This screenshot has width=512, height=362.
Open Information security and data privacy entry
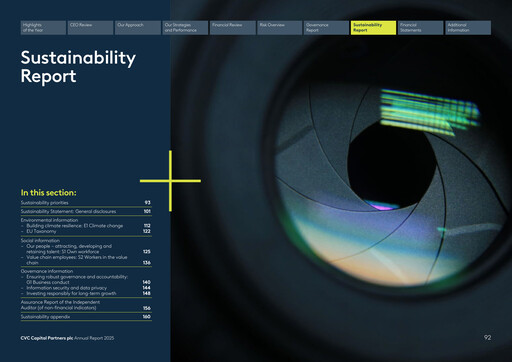[x=86, y=288]
